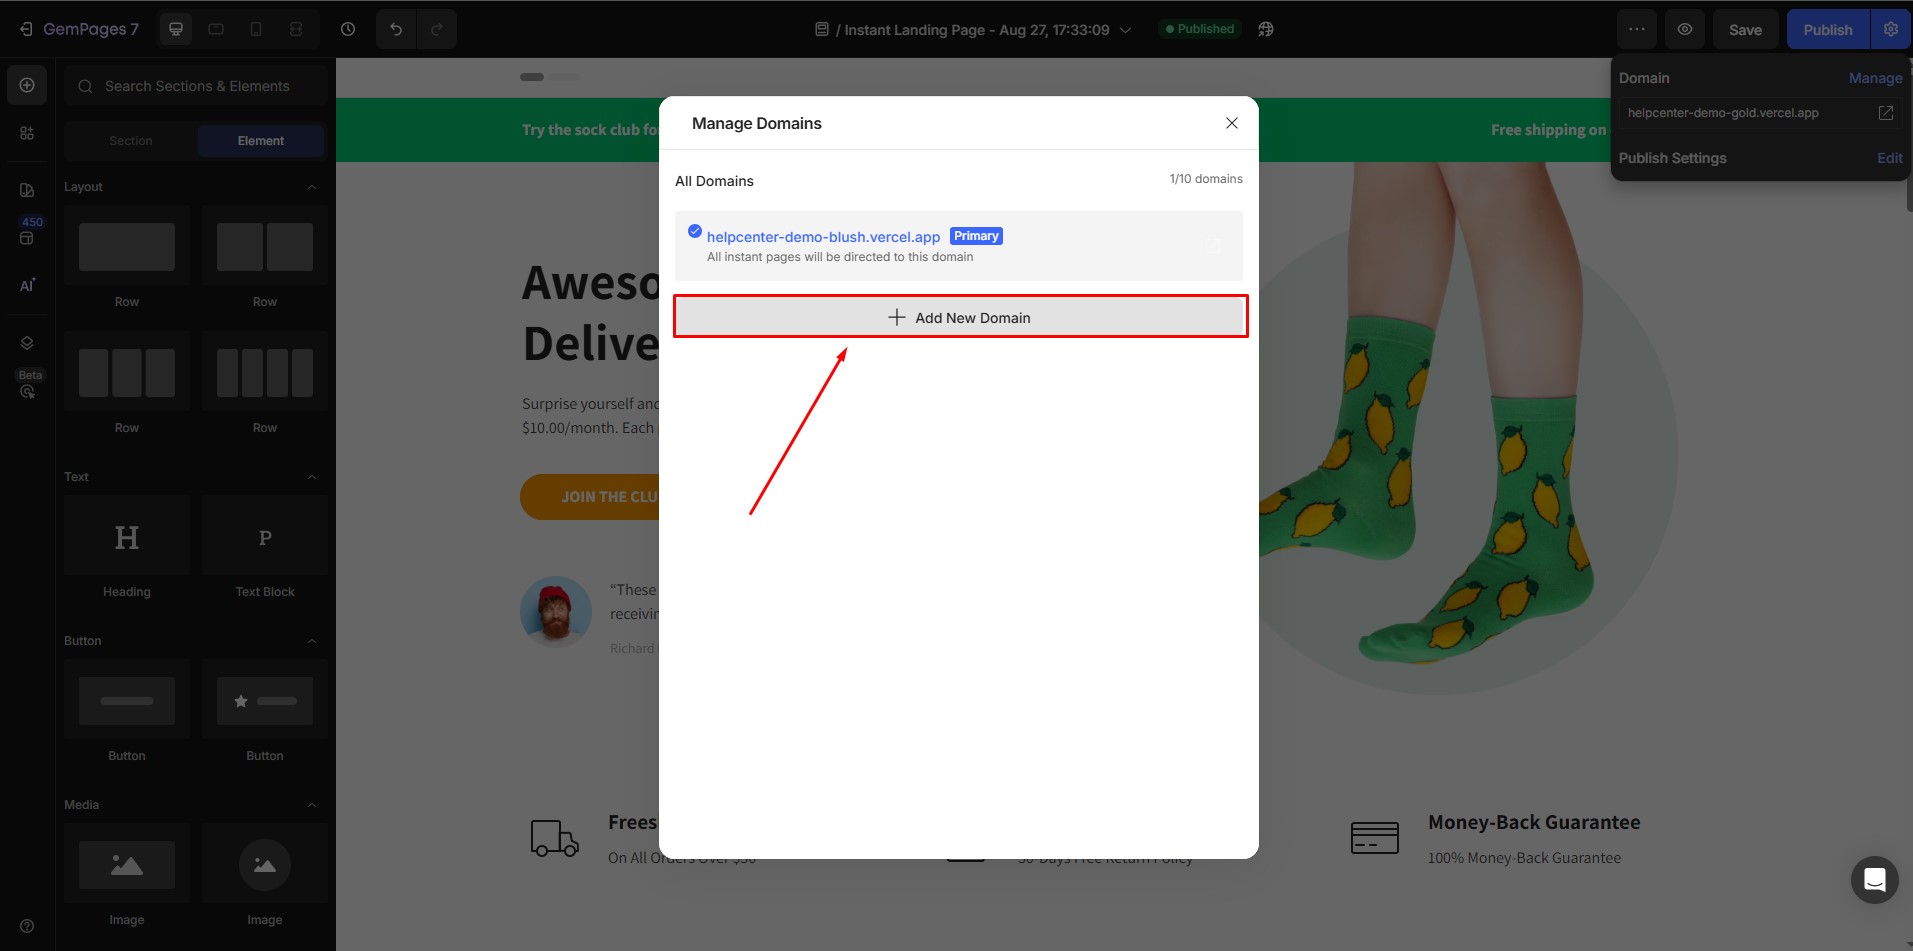The image size is (1913, 951).
Task: Switch to tablet preview icon
Action: click(215, 29)
